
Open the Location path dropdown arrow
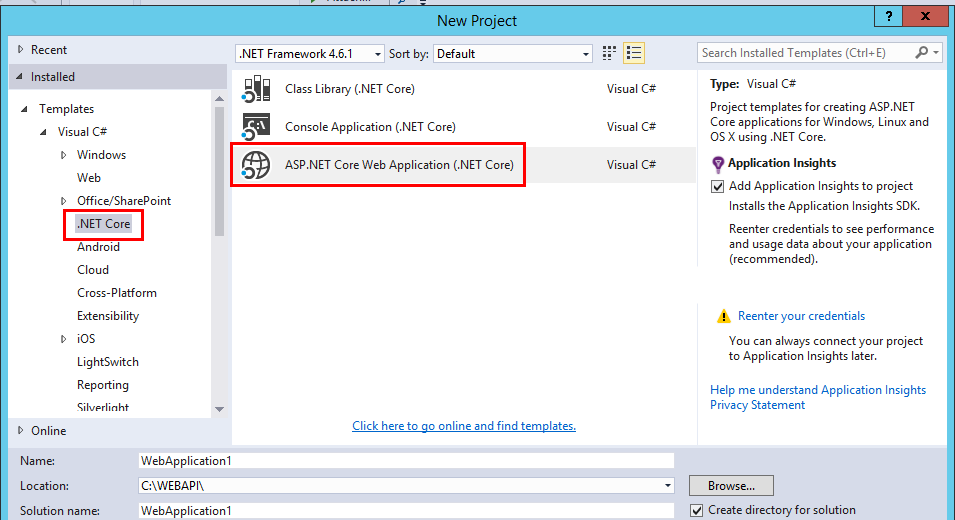coord(668,486)
